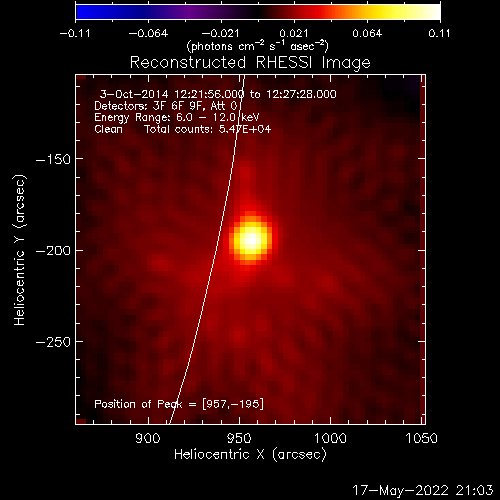Click the white end of the colorbar

[432, 12]
